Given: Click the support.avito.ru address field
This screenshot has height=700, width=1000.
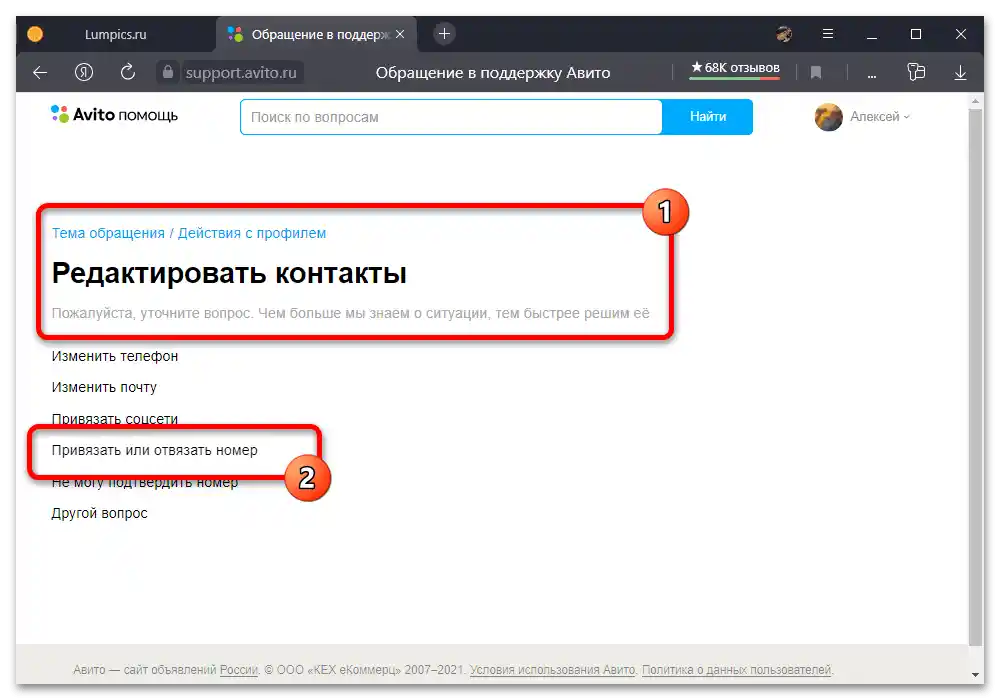Looking at the screenshot, I should click(241, 73).
